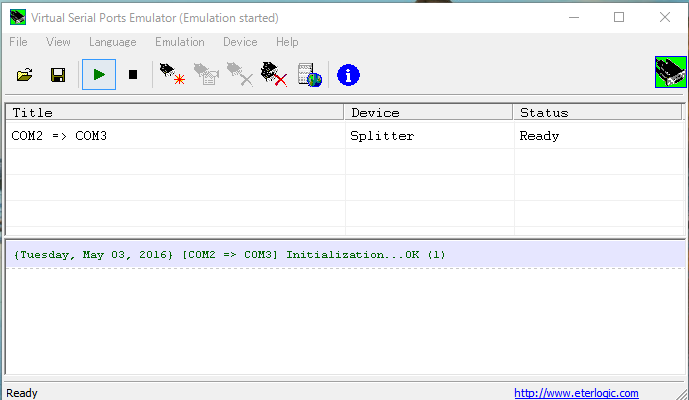Click the app icon in the title bar
Image resolution: width=689 pixels, height=400 pixels.
click(18, 18)
